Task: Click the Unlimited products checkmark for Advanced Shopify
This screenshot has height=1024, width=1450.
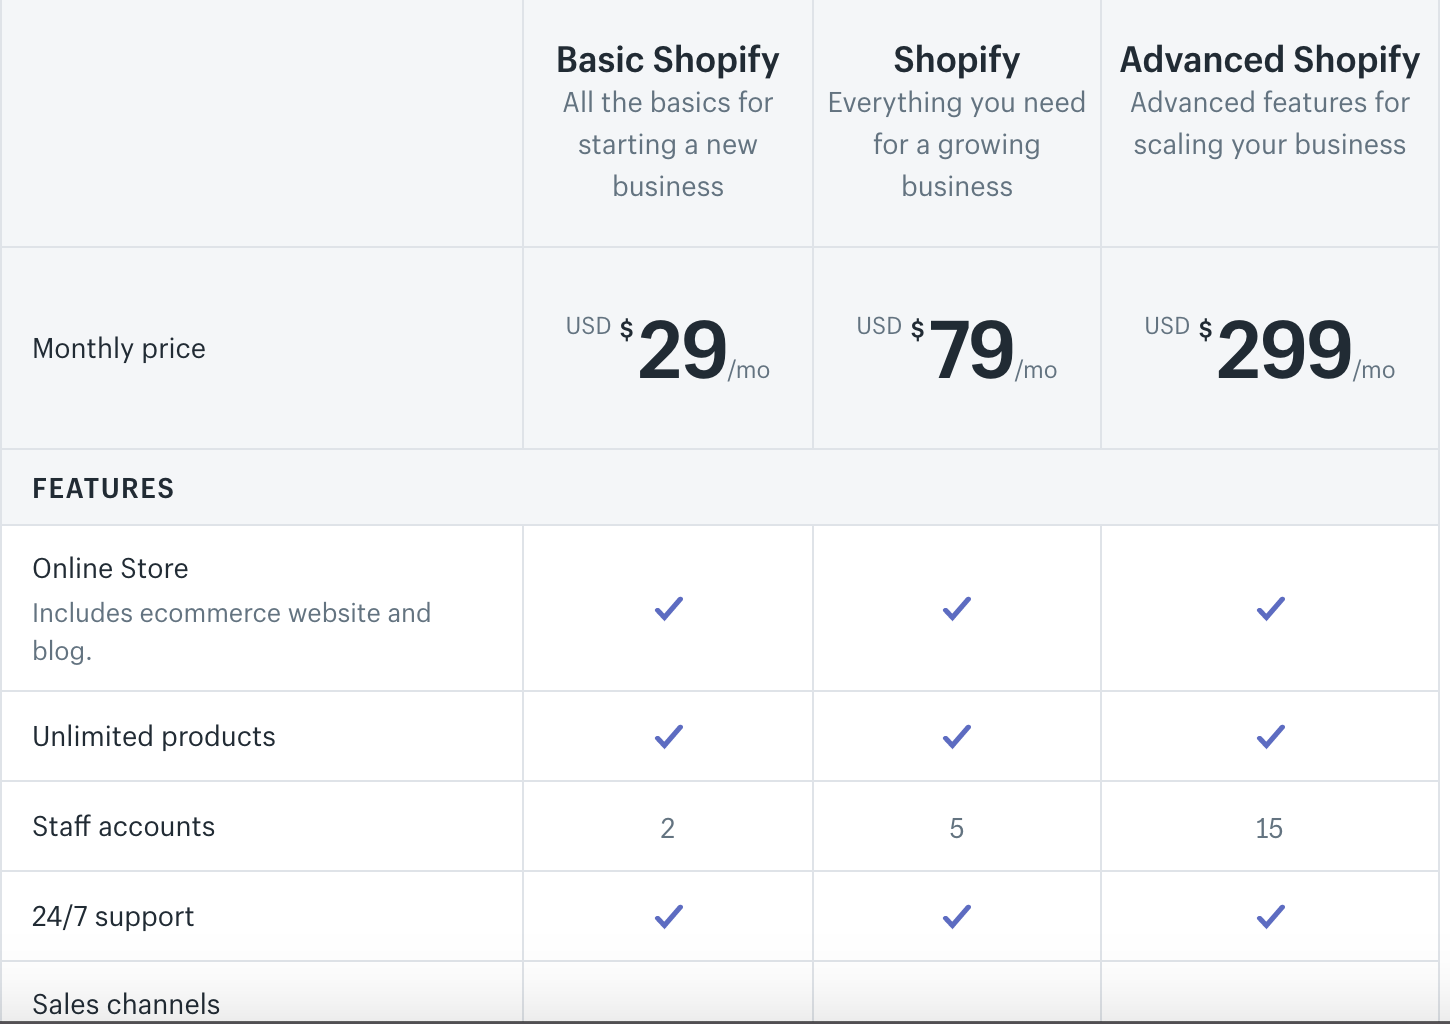Action: (x=1270, y=737)
